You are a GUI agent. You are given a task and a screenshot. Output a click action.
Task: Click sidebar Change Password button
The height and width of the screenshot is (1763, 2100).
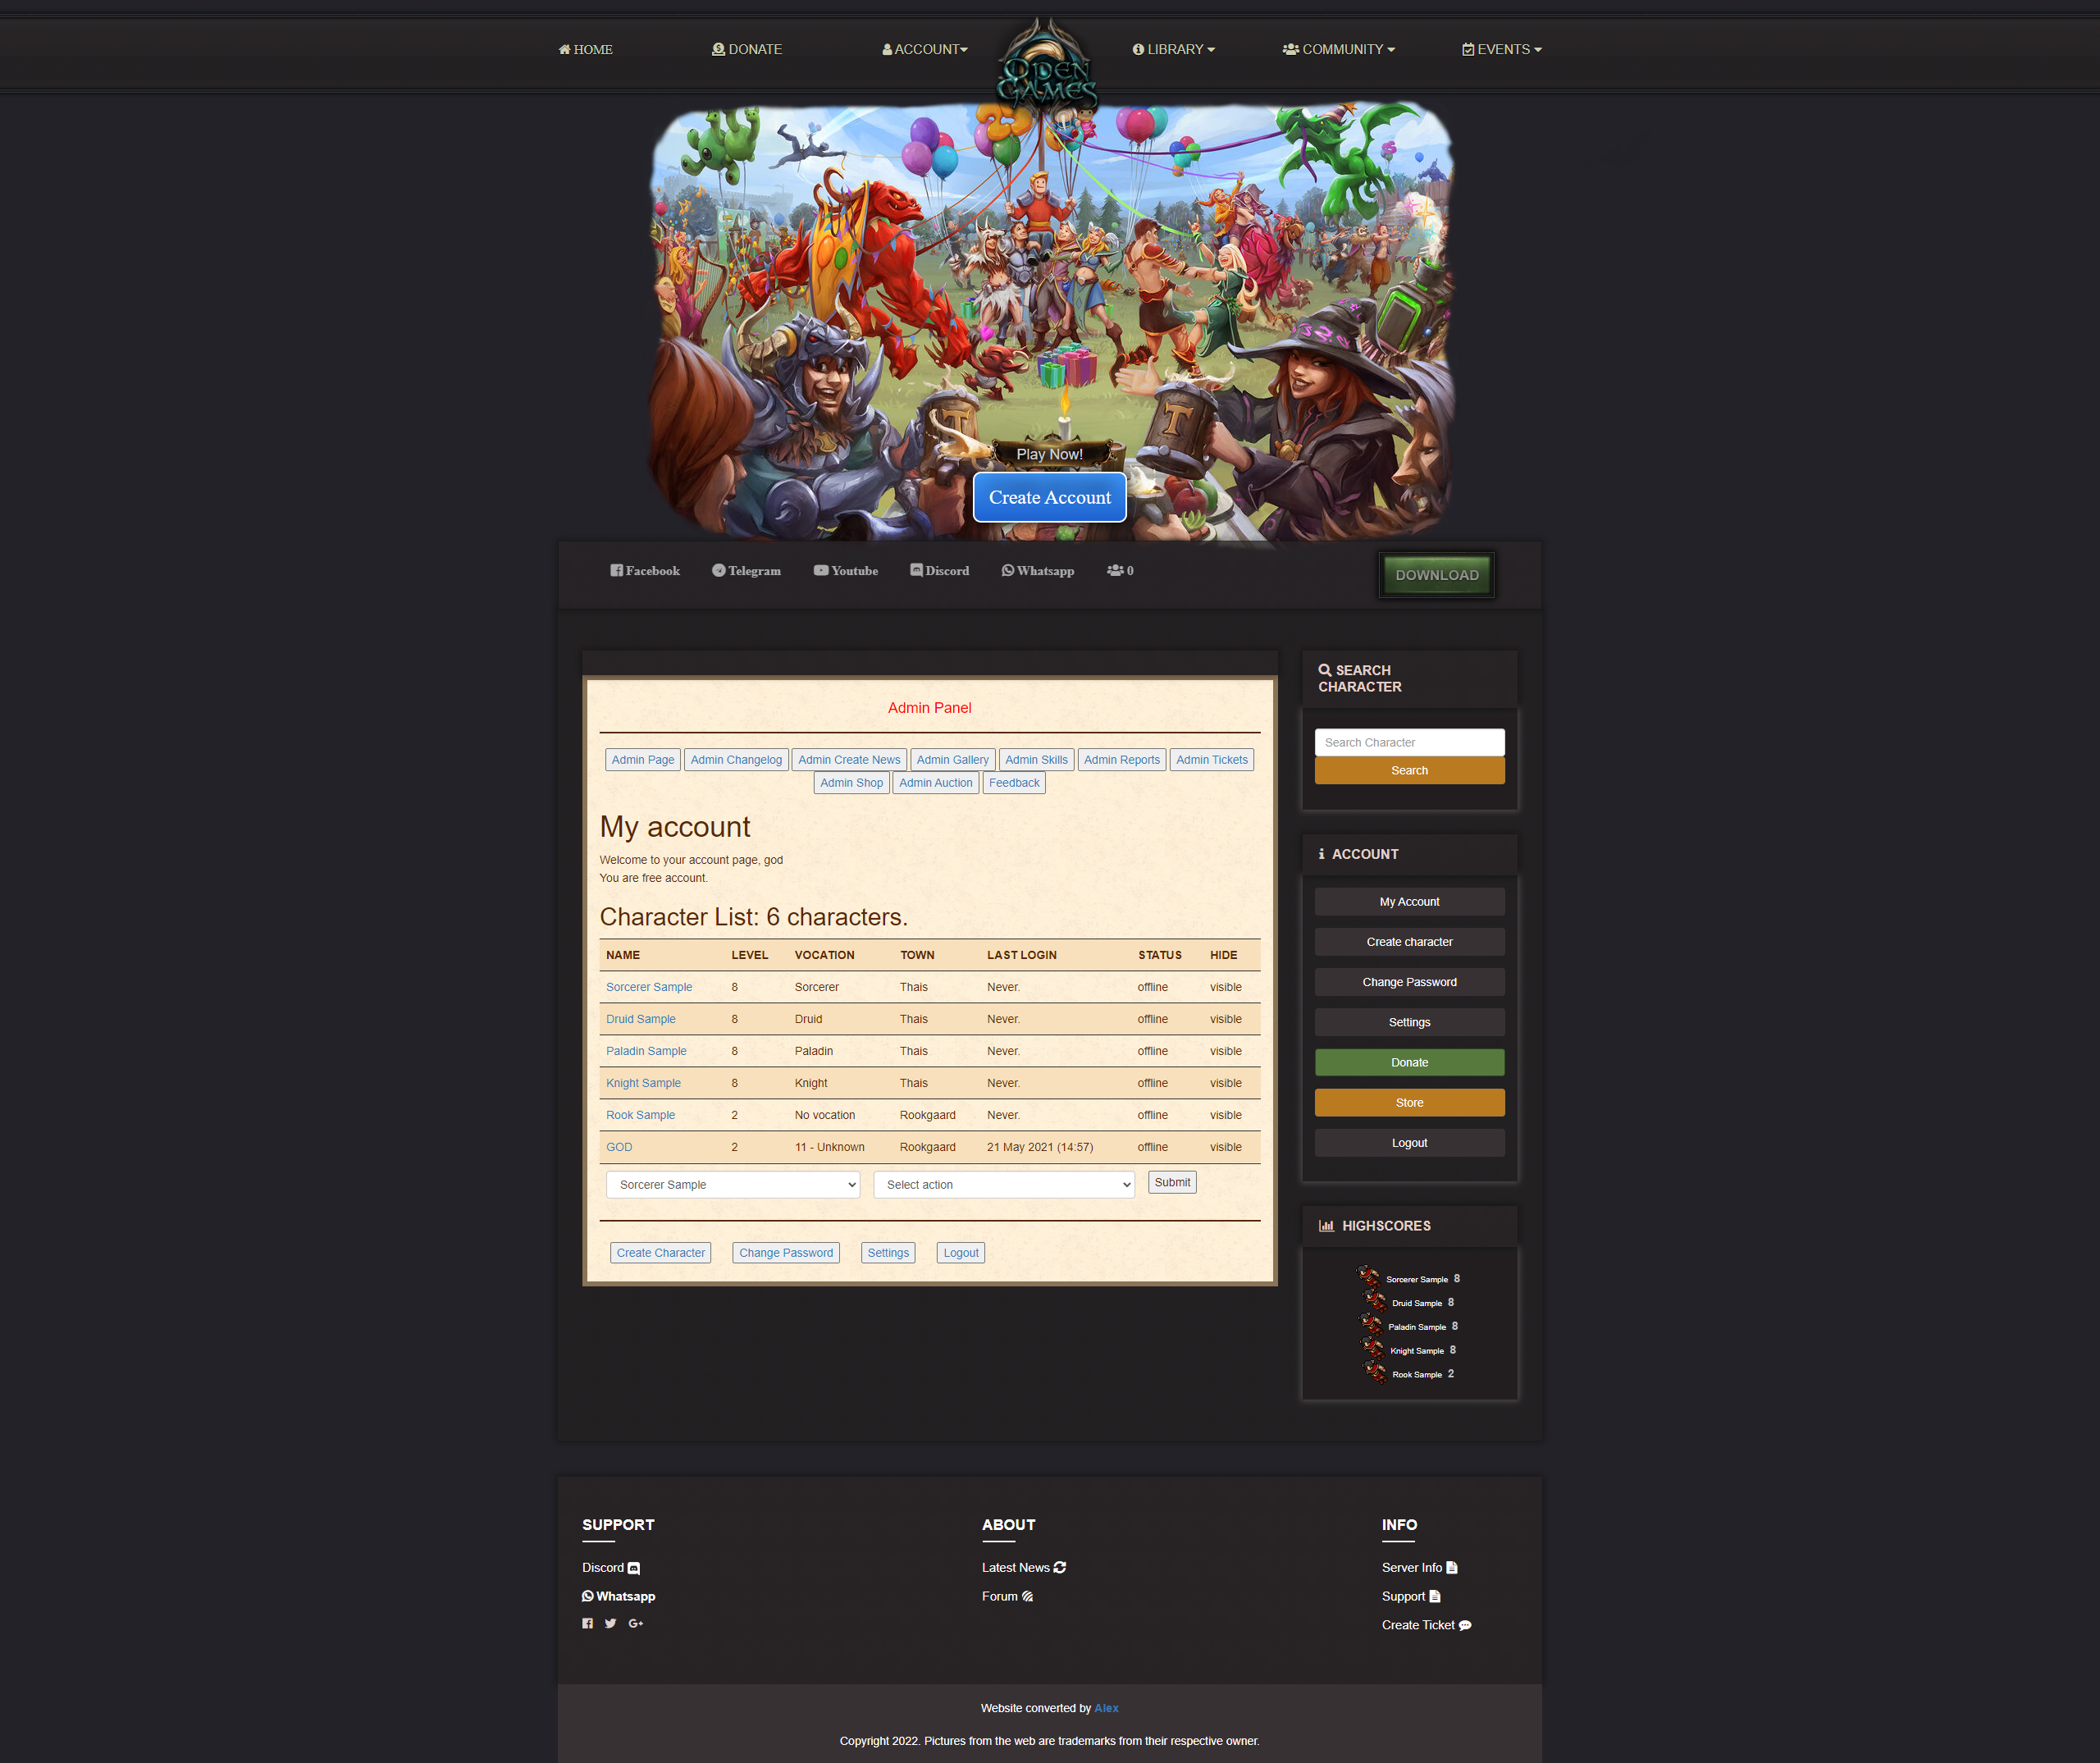pos(1410,982)
